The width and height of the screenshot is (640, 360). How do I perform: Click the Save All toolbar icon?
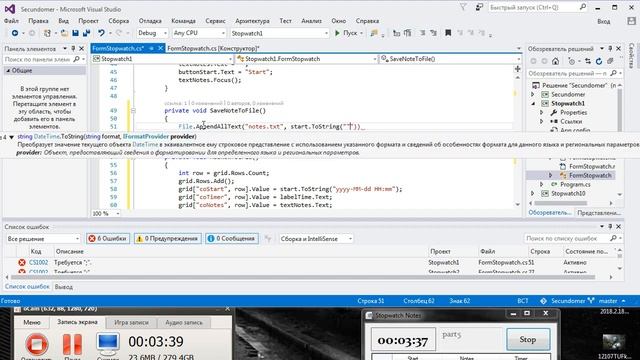click(86, 33)
